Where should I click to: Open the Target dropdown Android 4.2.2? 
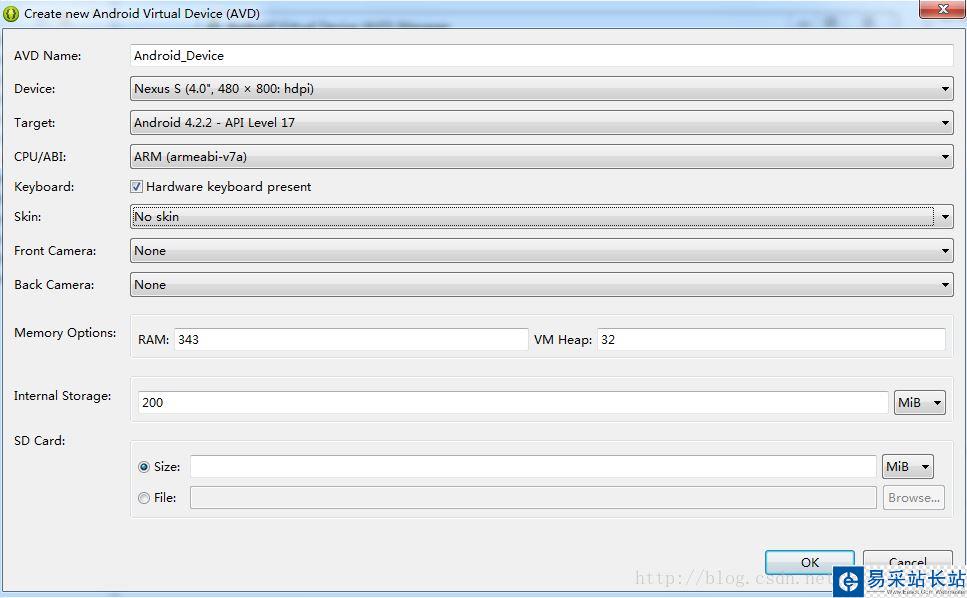[x=541, y=123]
